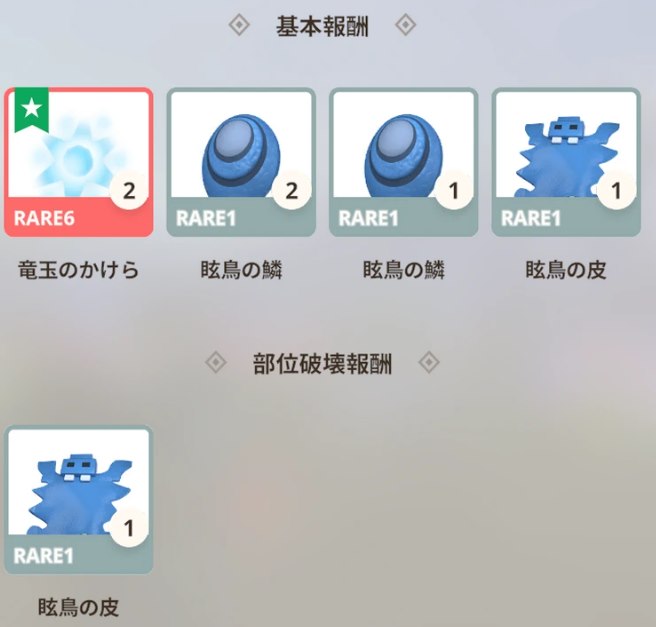Viewport: 656px width, 627px height.
Task: Click quantity badge 1 on part-break 眩鳥の皮
Action: 129,528
